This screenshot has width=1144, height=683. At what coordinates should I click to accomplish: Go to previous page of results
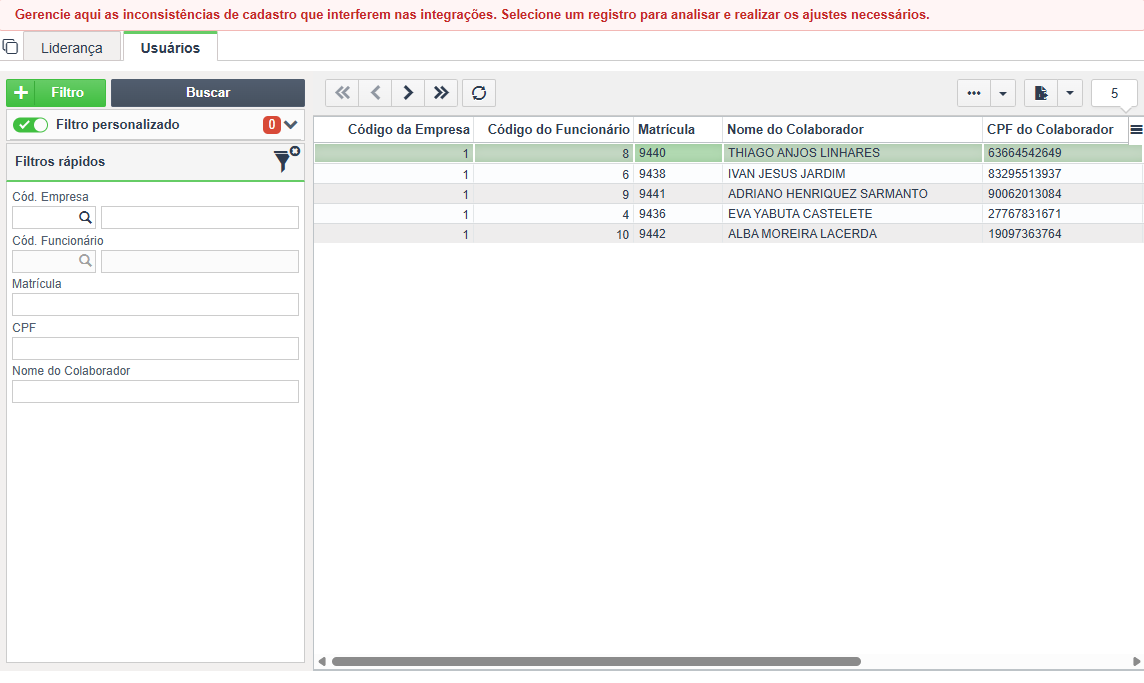coord(375,93)
